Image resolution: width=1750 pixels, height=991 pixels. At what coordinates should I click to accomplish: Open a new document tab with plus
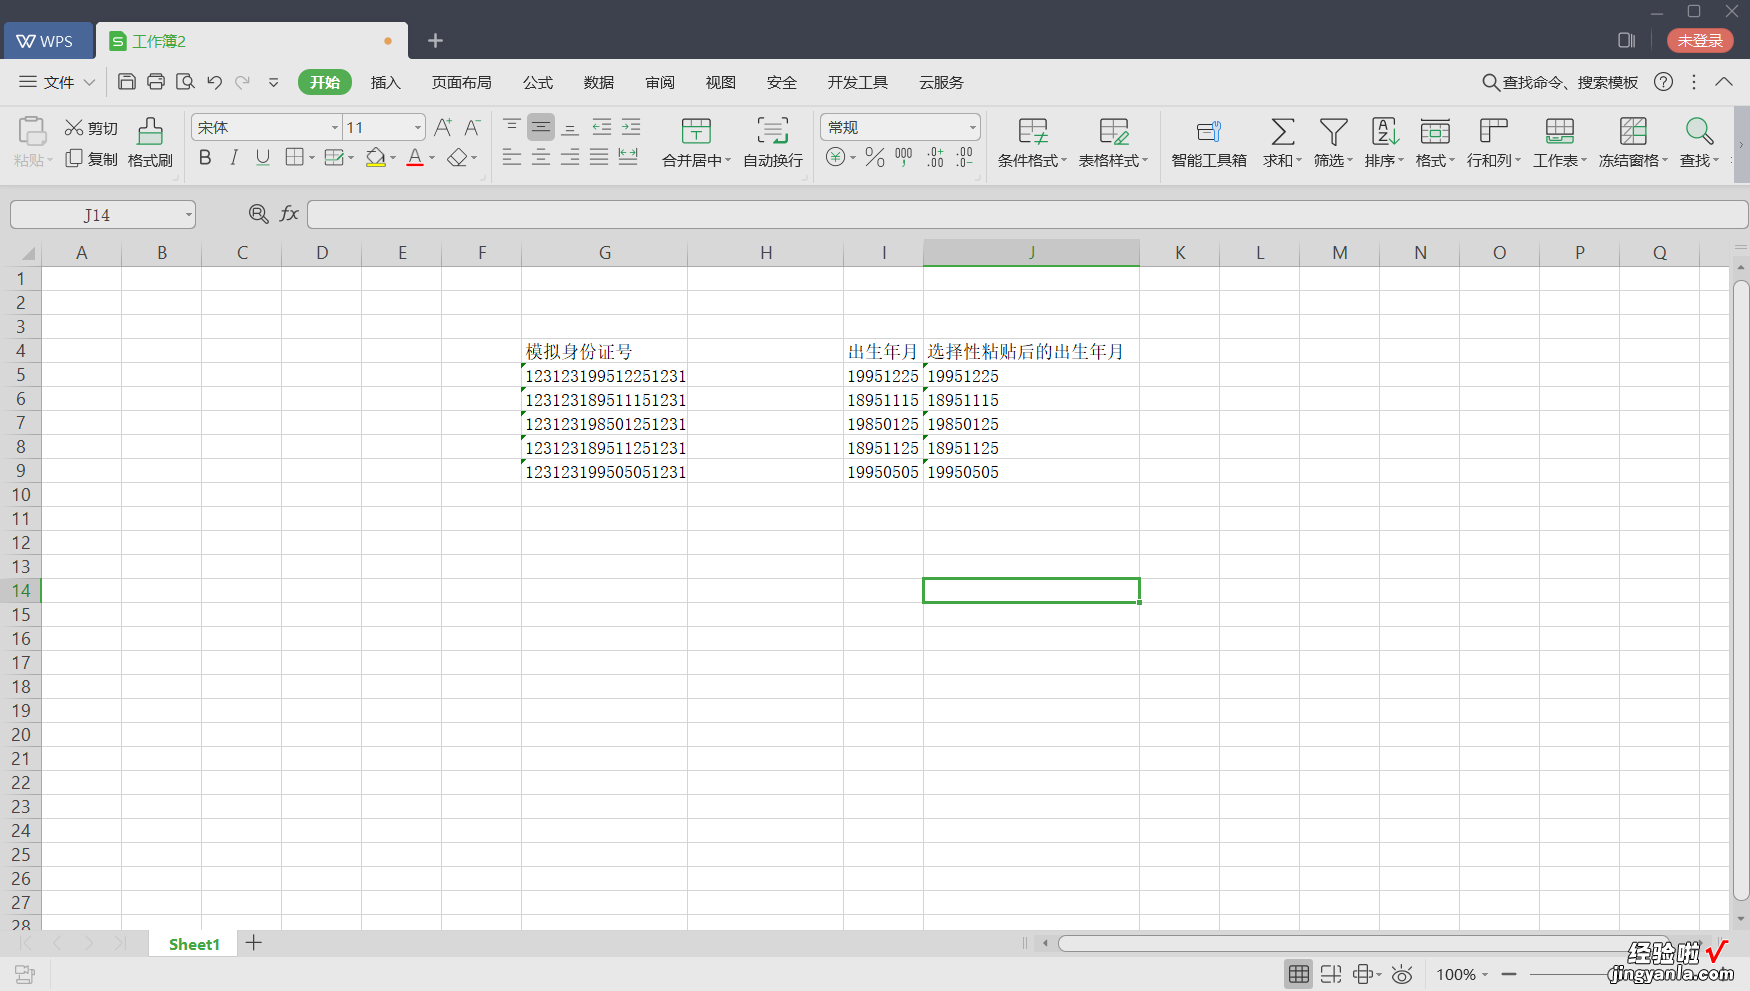(435, 40)
